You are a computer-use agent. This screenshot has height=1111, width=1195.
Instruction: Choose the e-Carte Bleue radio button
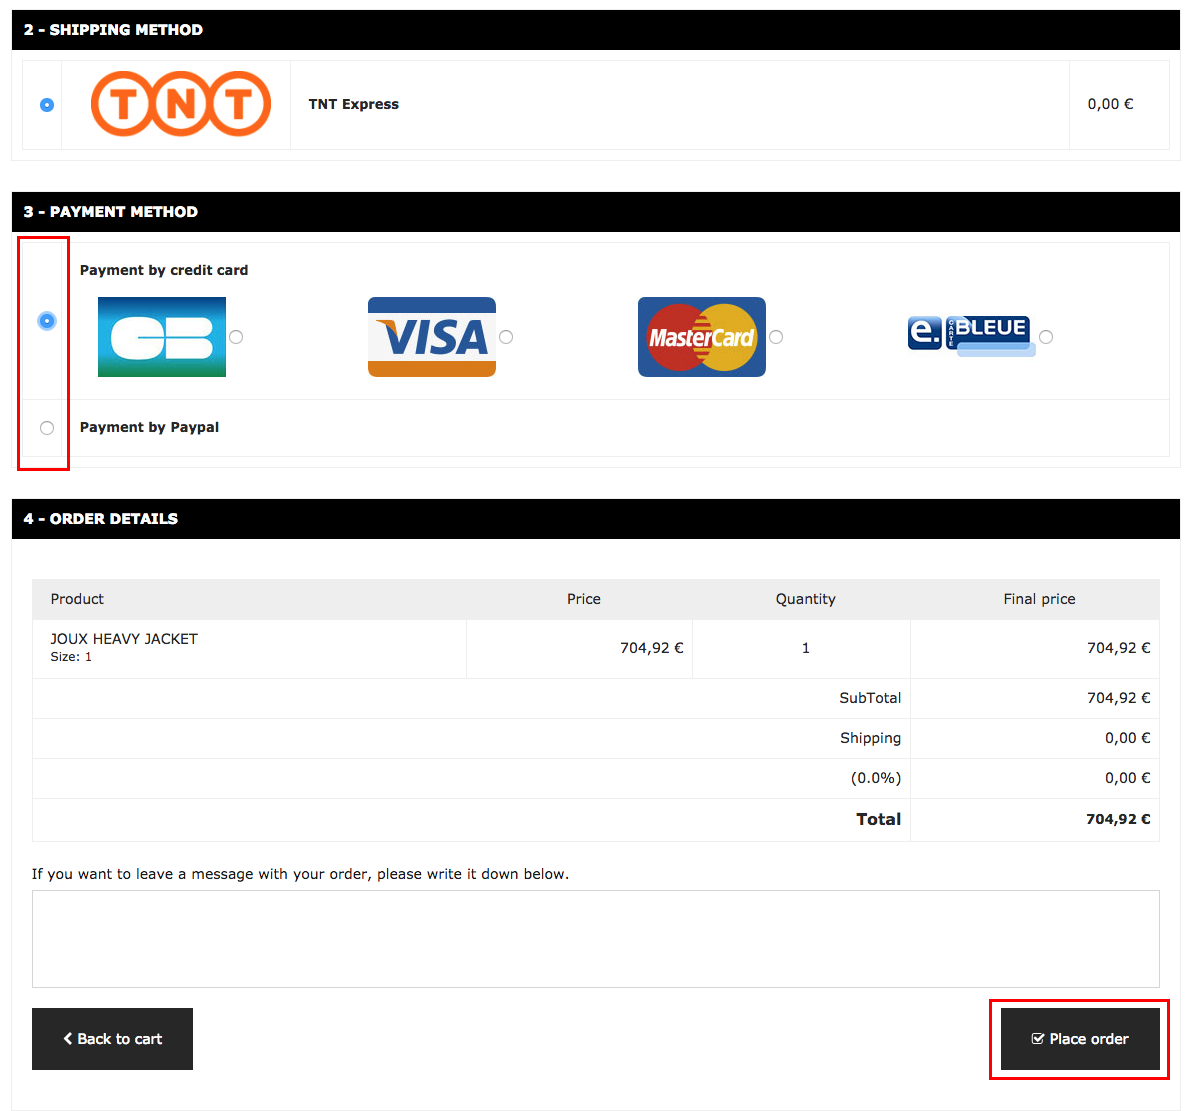(x=1046, y=337)
